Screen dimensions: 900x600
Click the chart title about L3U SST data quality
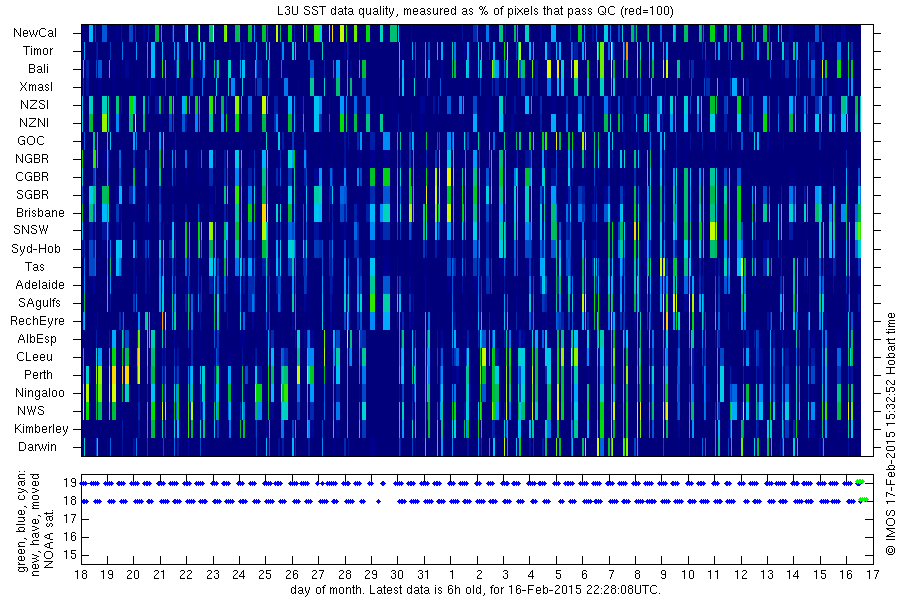point(475,11)
